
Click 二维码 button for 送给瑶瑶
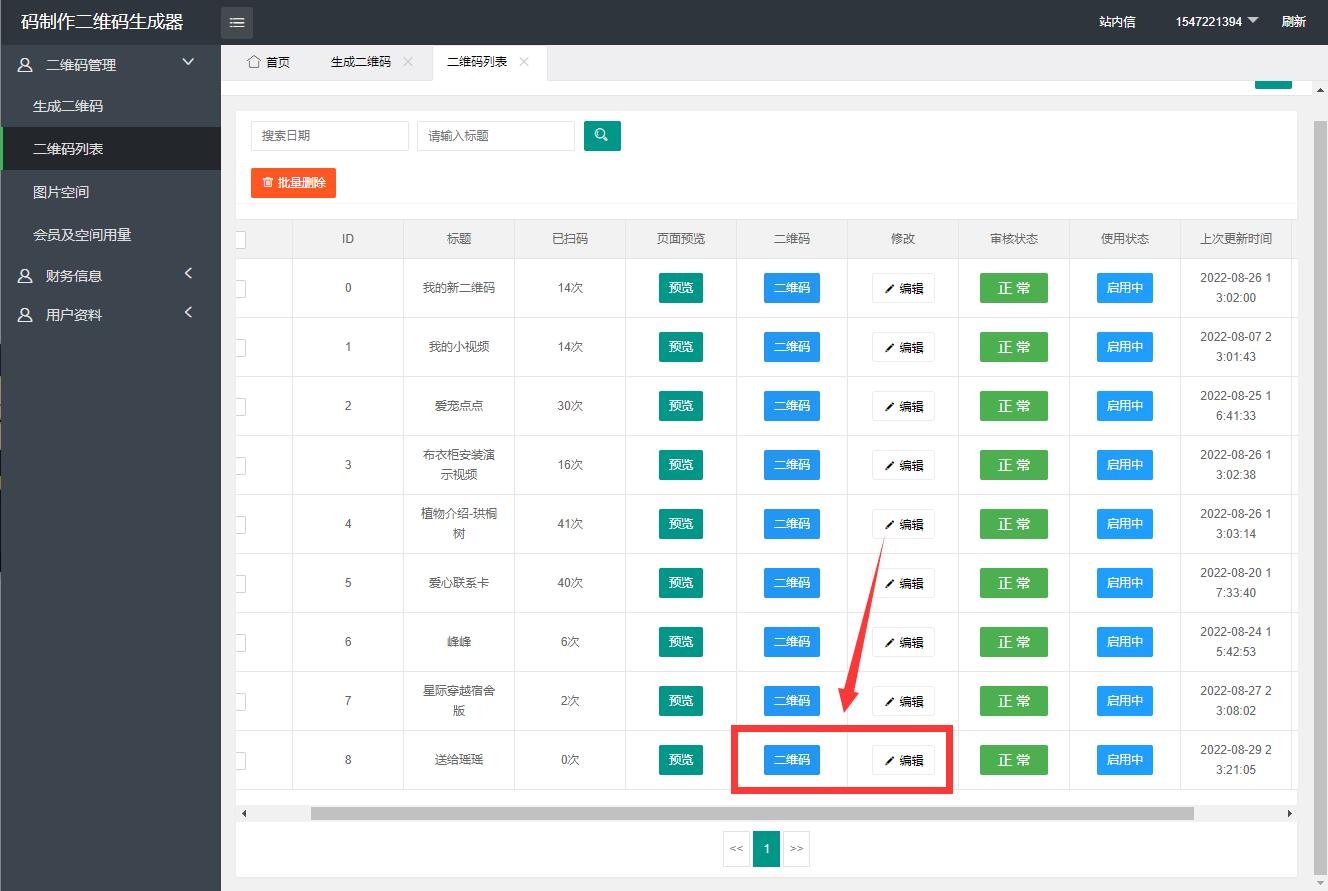(x=792, y=760)
